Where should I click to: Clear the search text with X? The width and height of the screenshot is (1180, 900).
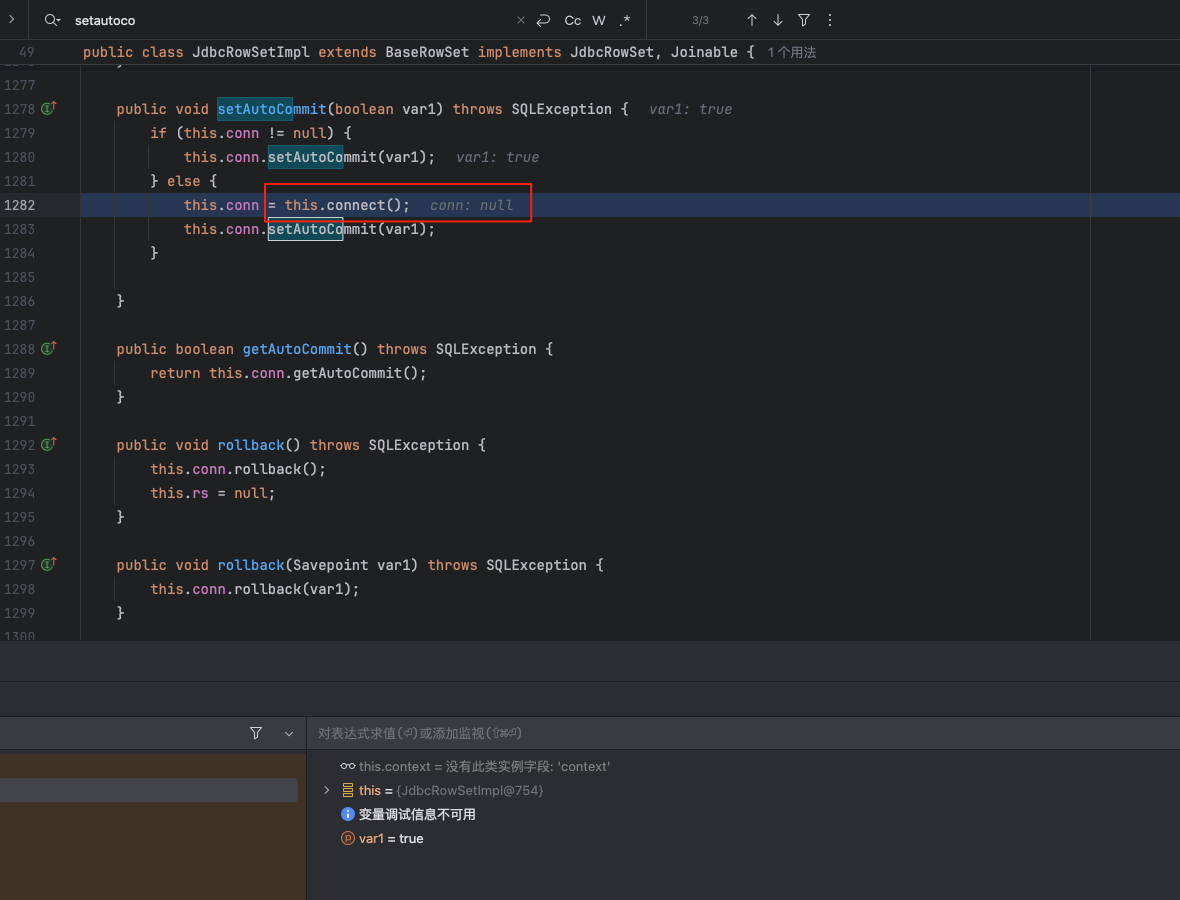[520, 20]
